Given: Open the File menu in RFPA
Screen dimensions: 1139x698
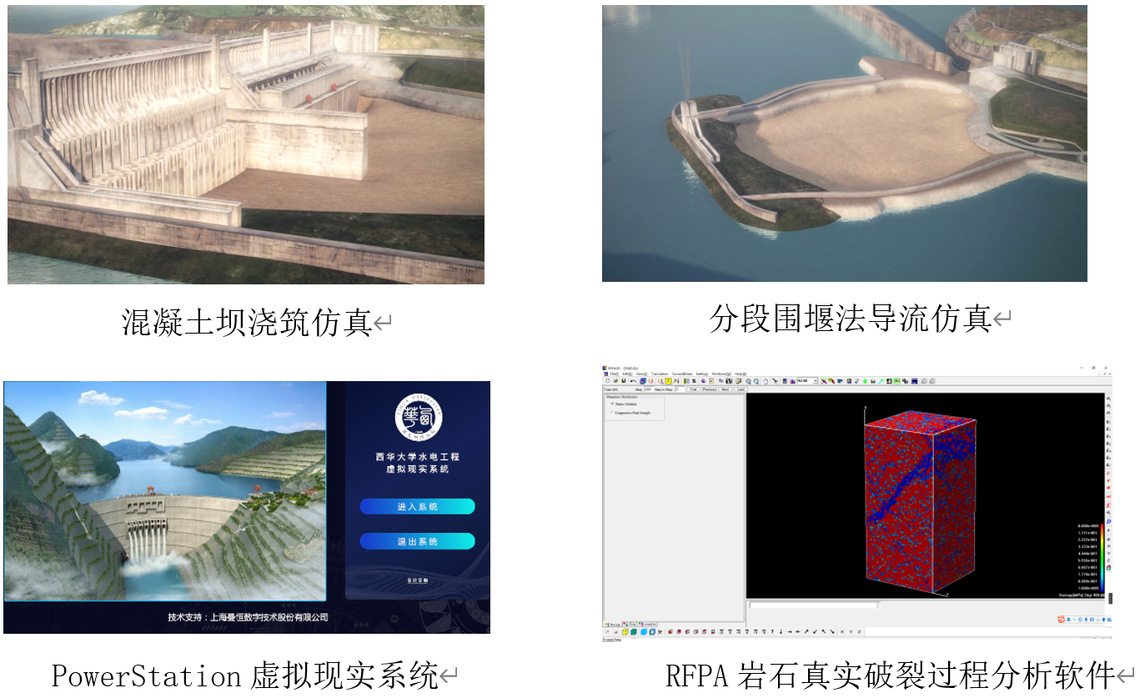Looking at the screenshot, I should pos(614,373).
